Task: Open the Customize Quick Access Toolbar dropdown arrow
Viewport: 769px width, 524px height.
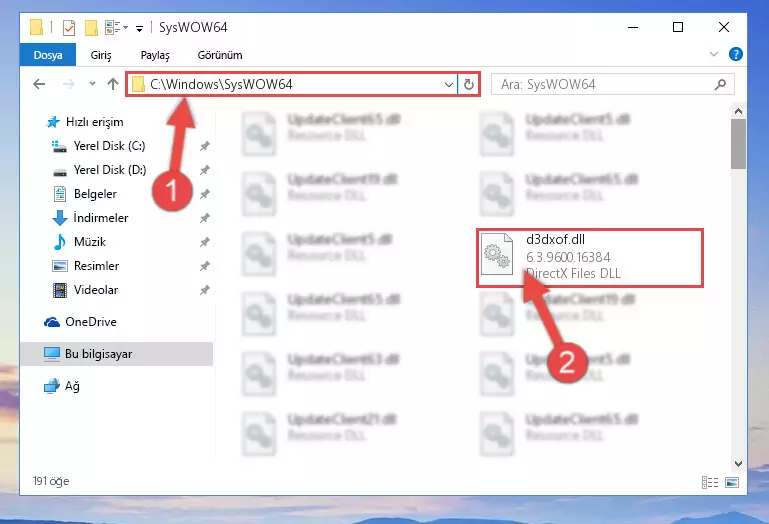Action: coord(139,28)
